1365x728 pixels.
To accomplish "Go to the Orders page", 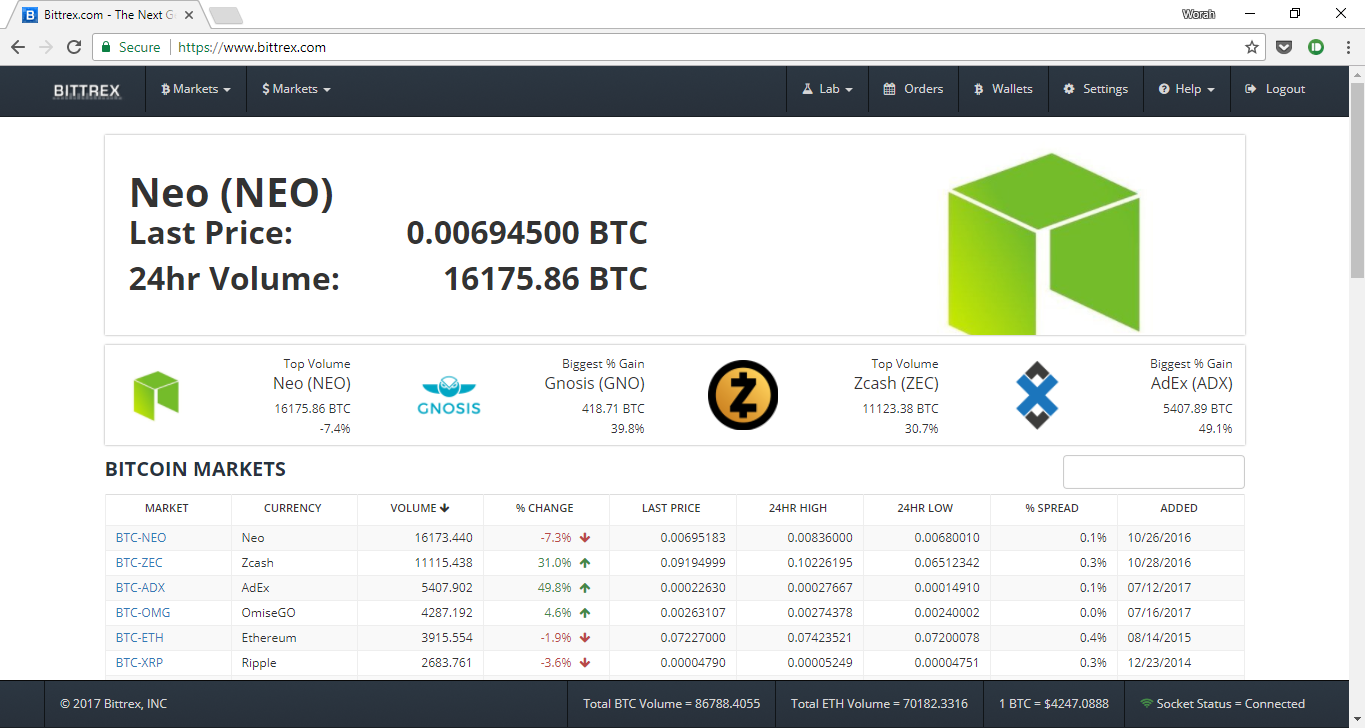I will (913, 90).
